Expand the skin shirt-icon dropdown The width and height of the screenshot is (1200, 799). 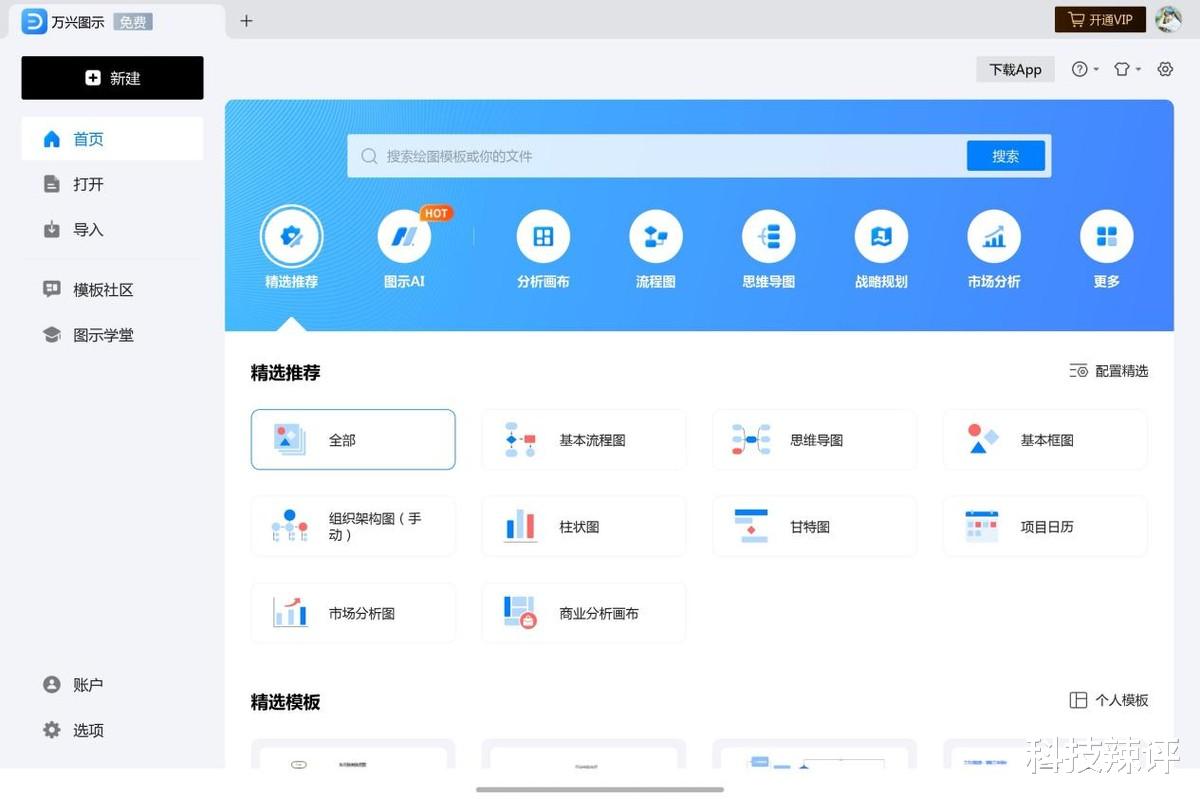pos(1127,69)
